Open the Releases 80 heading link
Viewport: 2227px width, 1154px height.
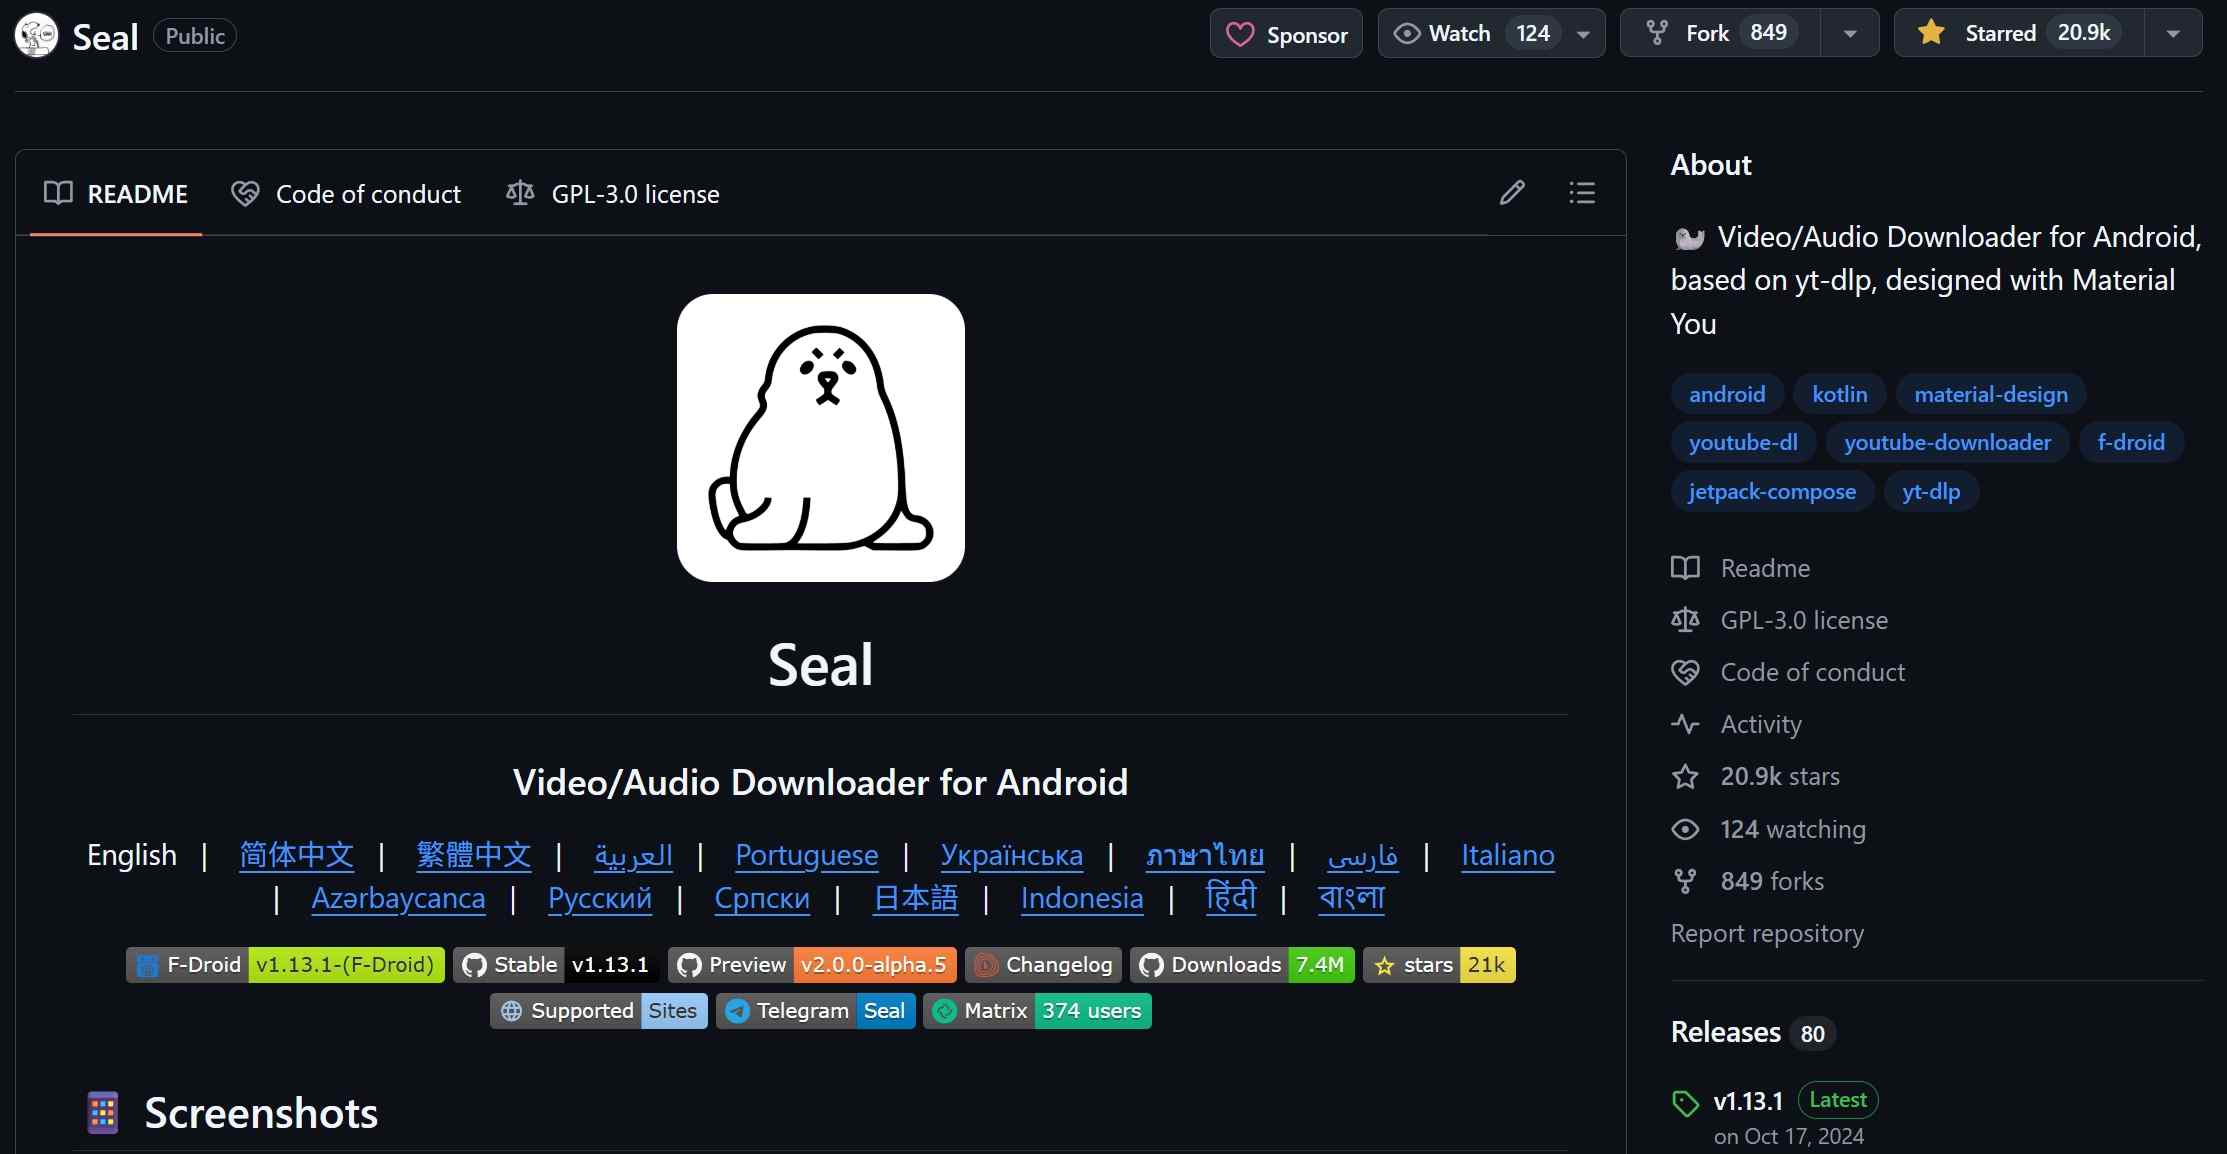1752,1032
